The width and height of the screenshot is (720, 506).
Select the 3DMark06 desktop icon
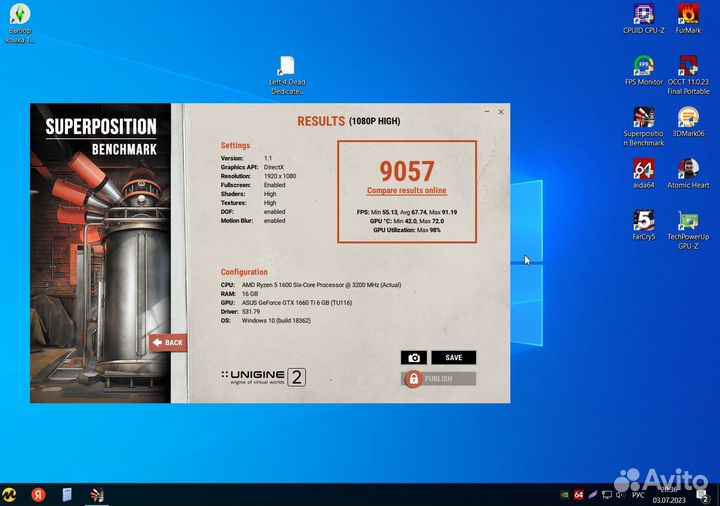(x=688, y=122)
